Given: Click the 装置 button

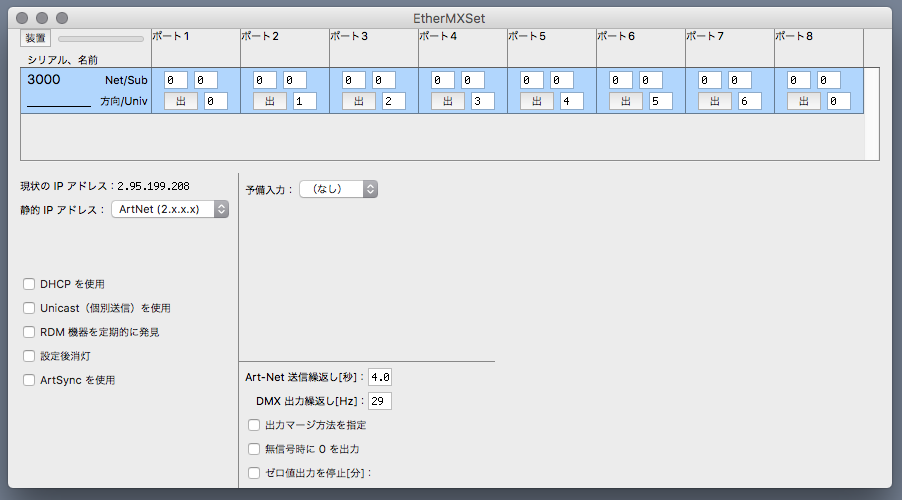Looking at the screenshot, I should [x=35, y=38].
